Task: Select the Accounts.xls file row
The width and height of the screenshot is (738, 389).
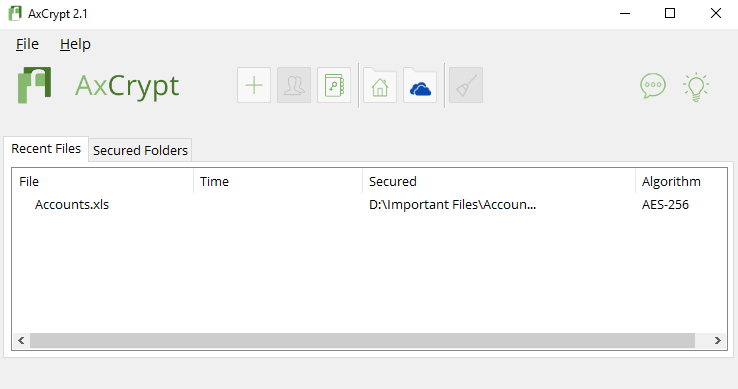Action: tap(369, 204)
